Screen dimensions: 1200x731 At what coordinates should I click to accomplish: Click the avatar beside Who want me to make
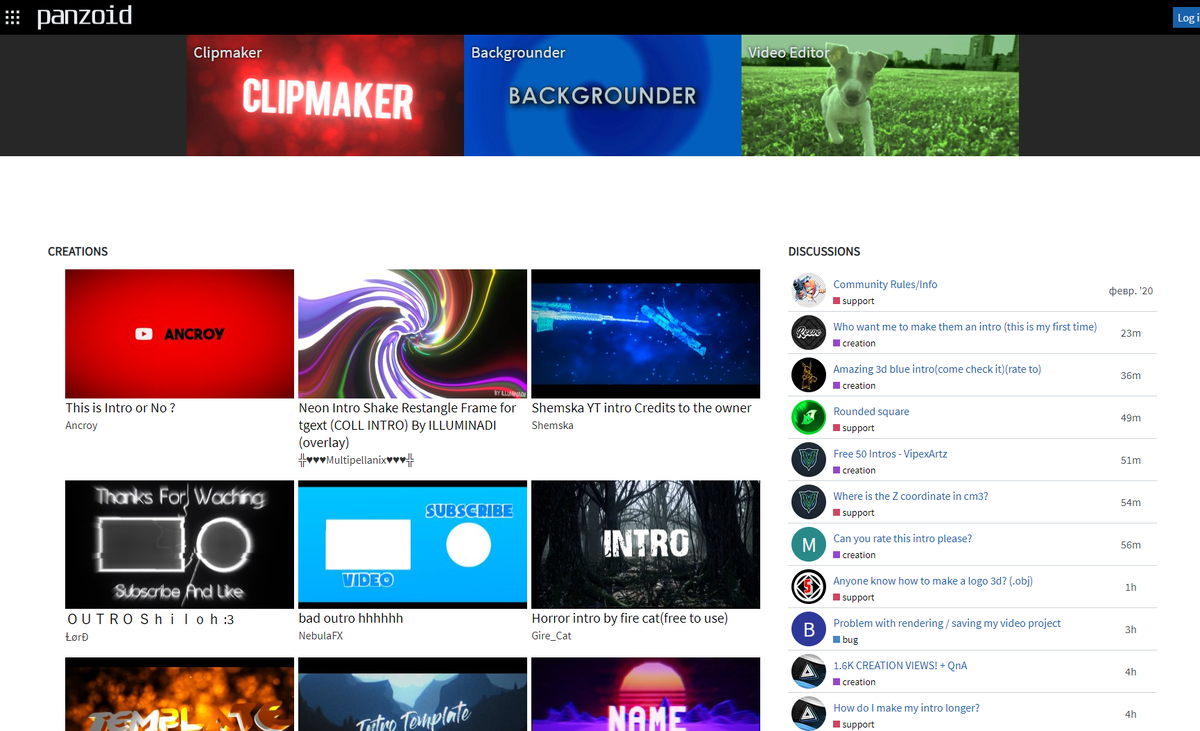[x=808, y=333]
